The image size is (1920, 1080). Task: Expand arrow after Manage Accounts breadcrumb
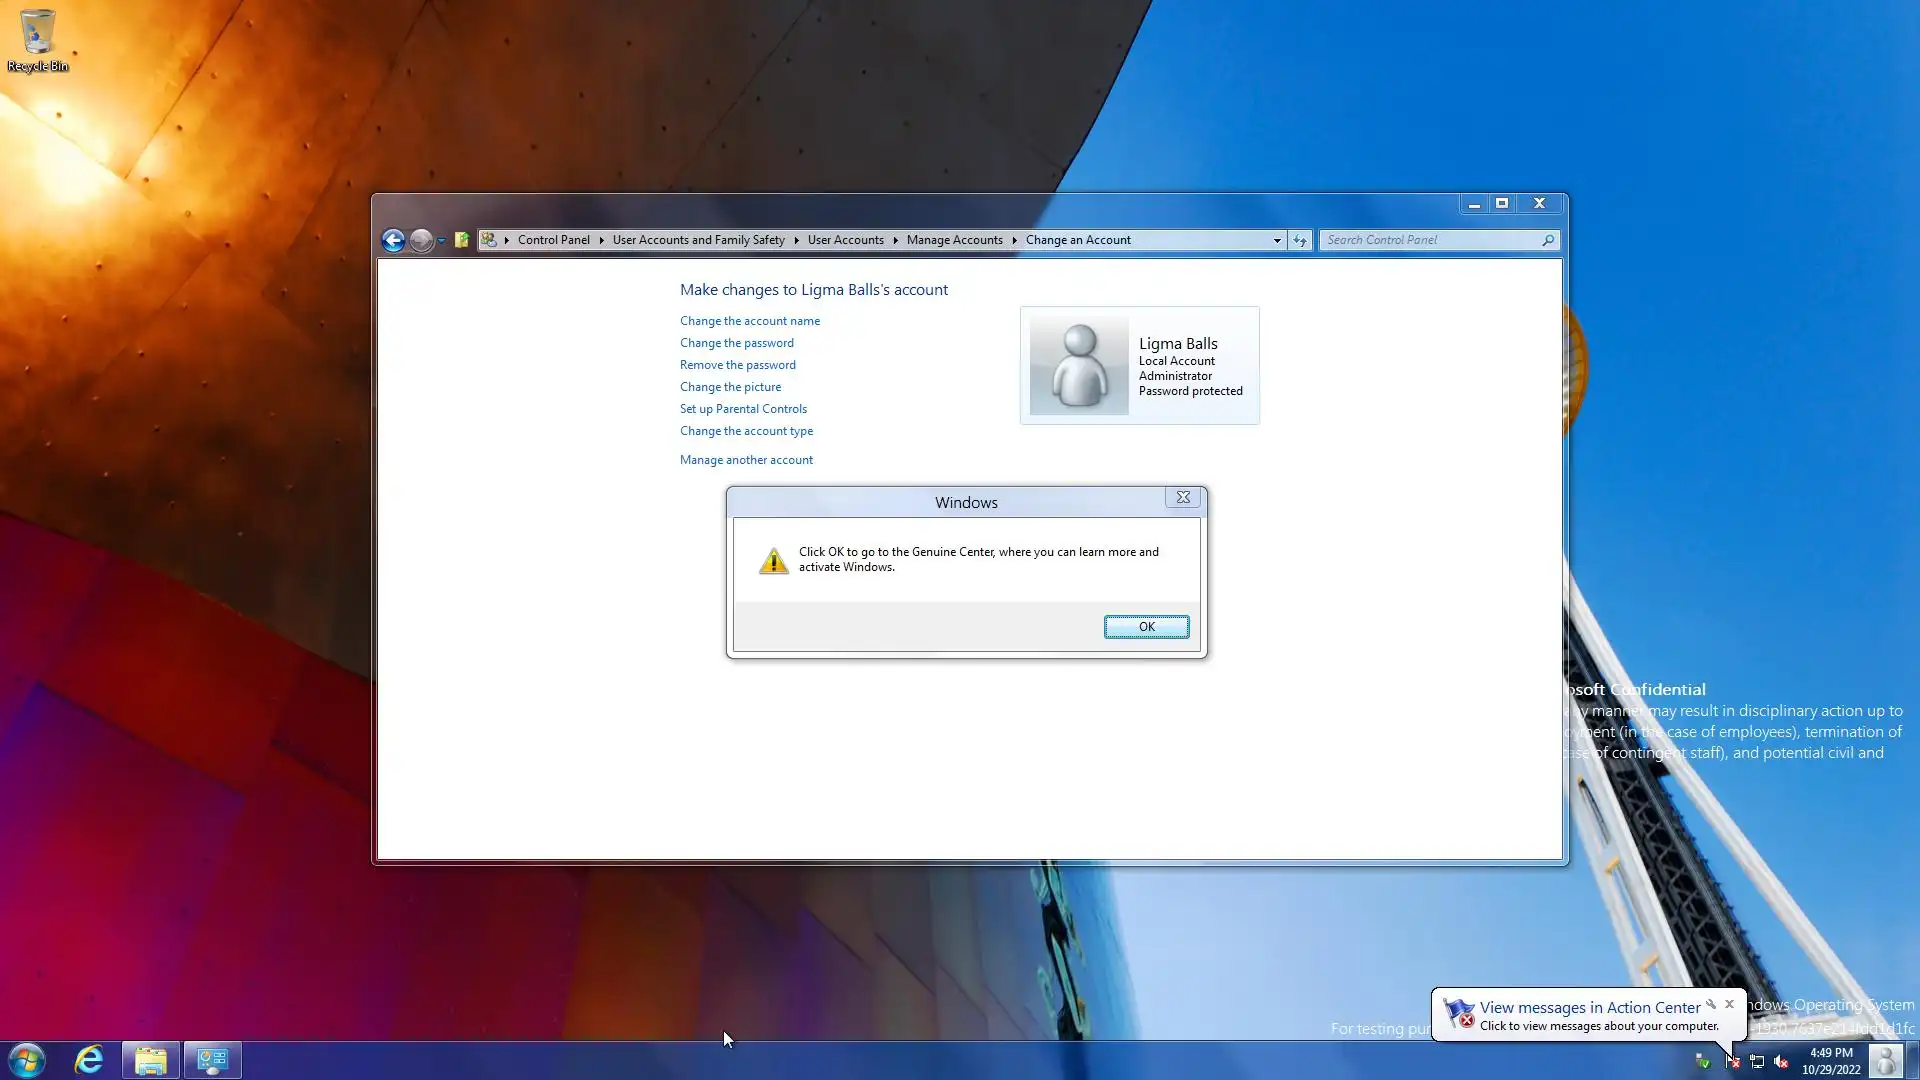1014,240
